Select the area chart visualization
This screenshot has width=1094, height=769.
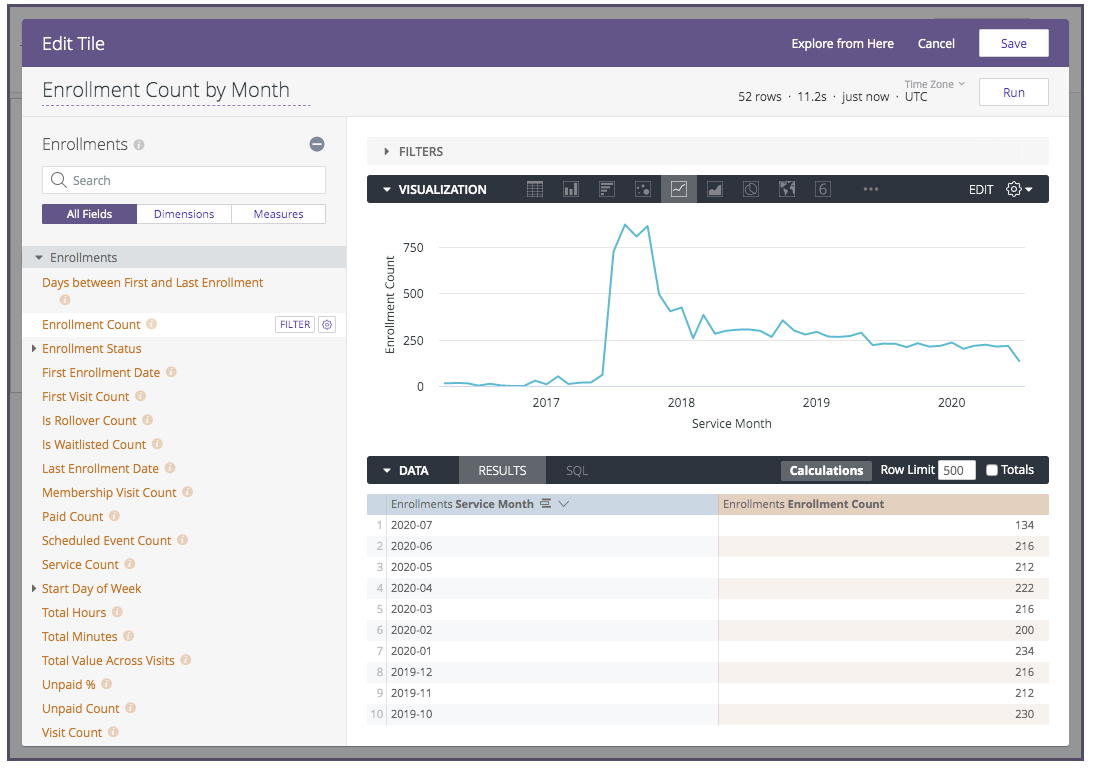[x=715, y=189]
